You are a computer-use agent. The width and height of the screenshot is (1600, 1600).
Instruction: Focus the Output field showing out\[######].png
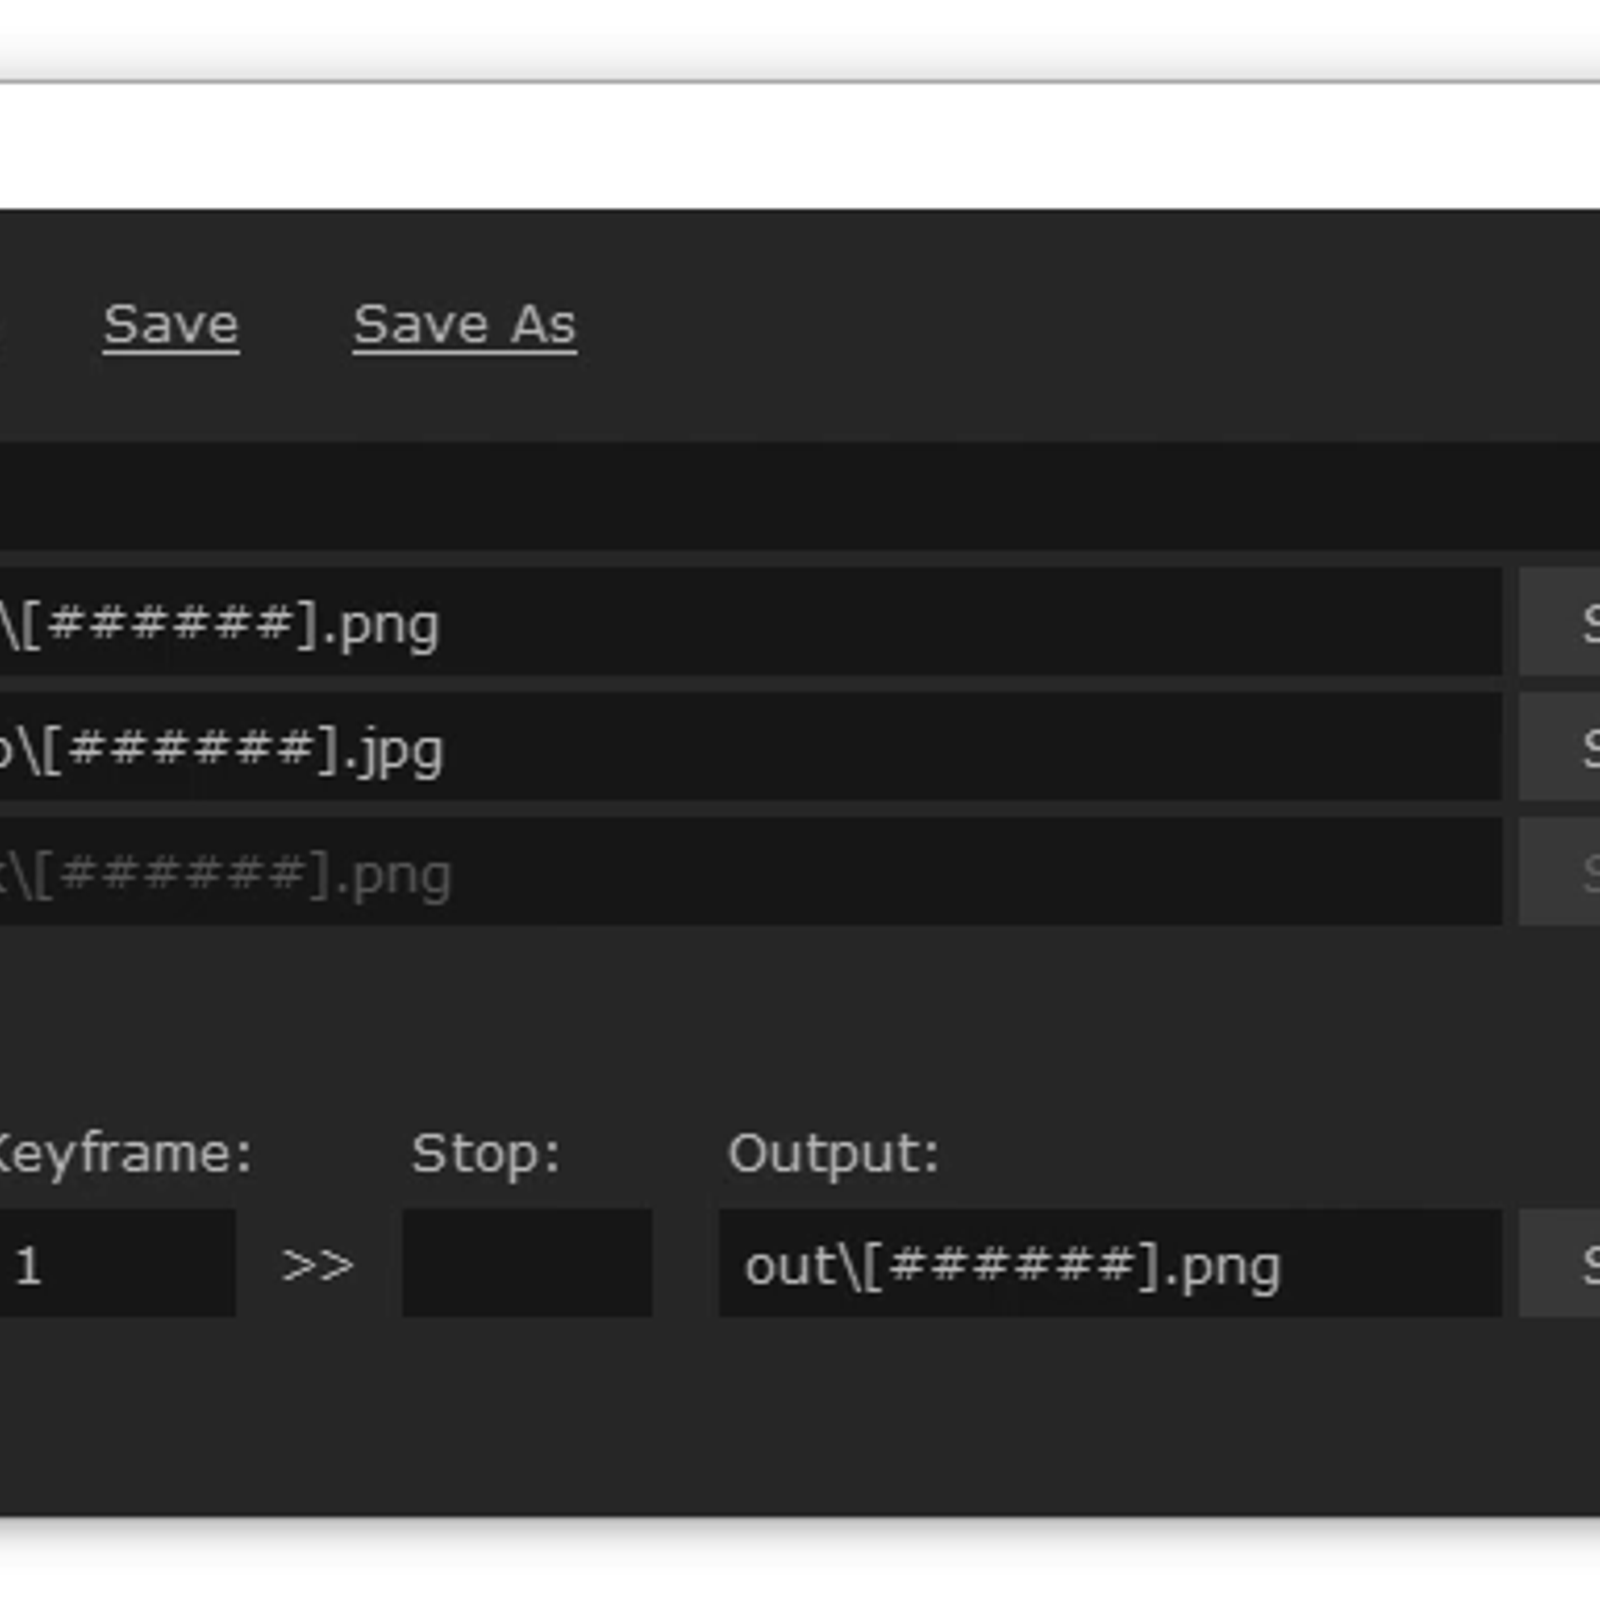pyautogui.click(x=1110, y=1265)
